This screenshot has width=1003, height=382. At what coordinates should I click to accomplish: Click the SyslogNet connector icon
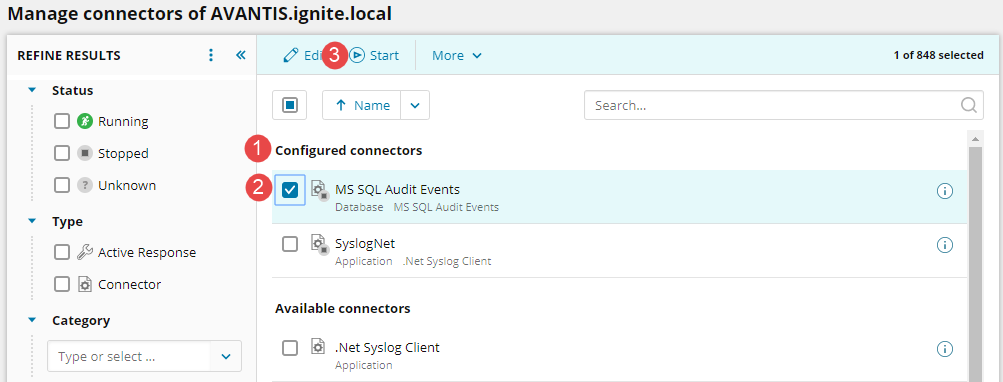[x=319, y=243]
